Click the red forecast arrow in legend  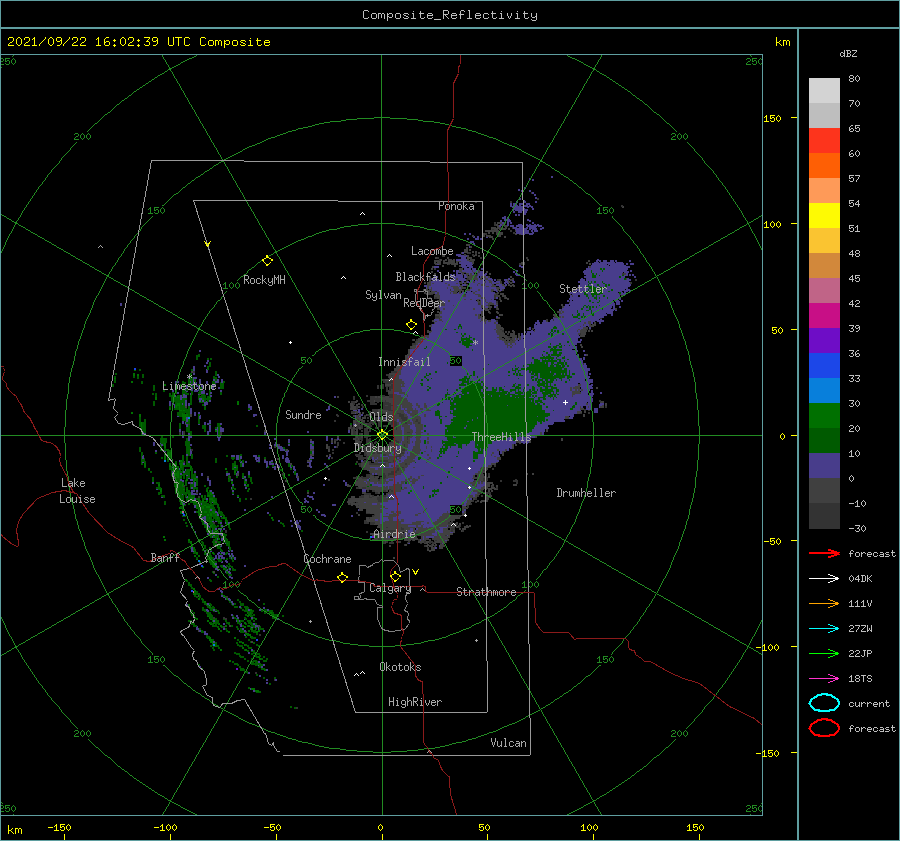824,553
